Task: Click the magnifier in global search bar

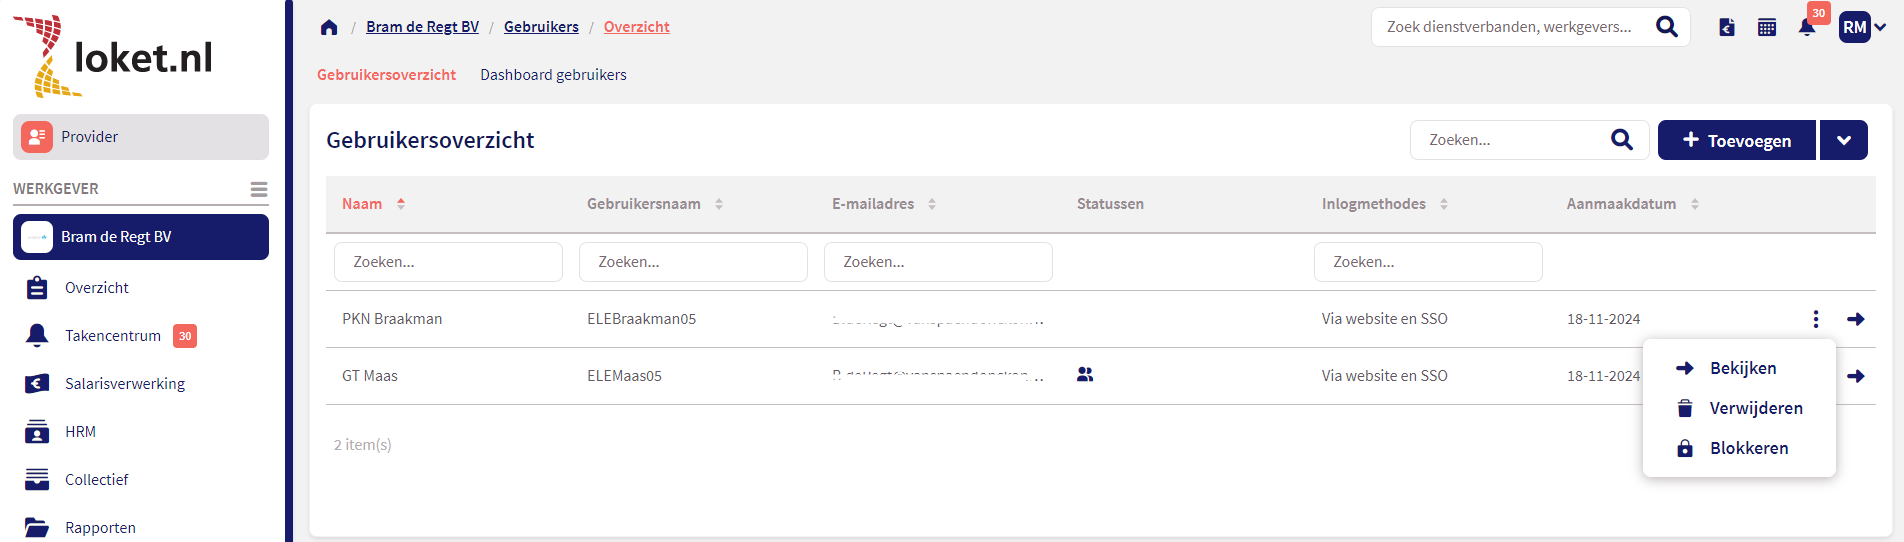Action: point(1666,27)
